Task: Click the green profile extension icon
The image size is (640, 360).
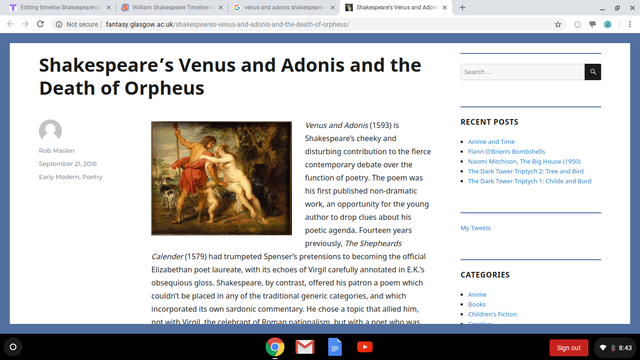Action: coord(608,24)
